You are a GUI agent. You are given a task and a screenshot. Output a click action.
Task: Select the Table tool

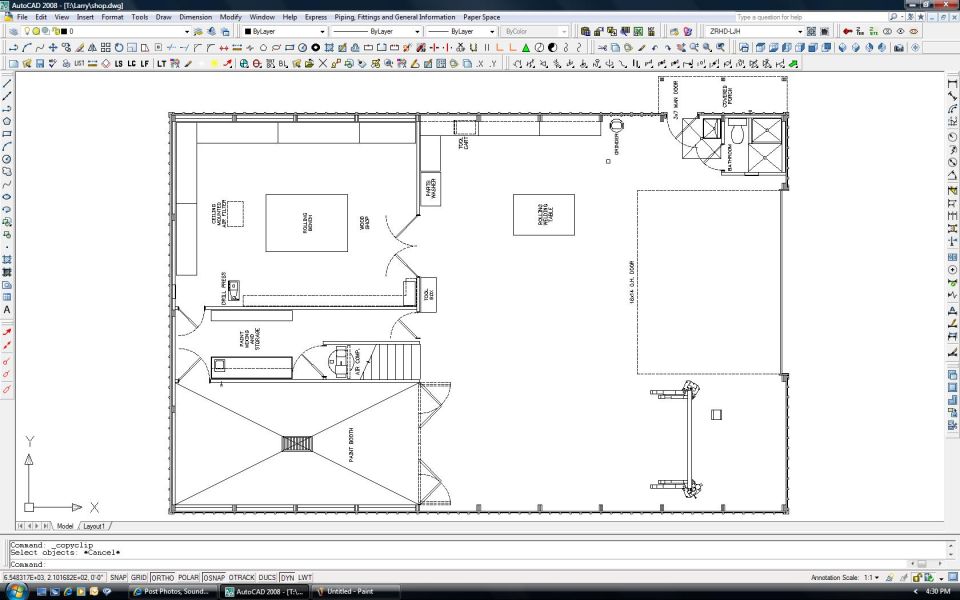click(x=7, y=297)
